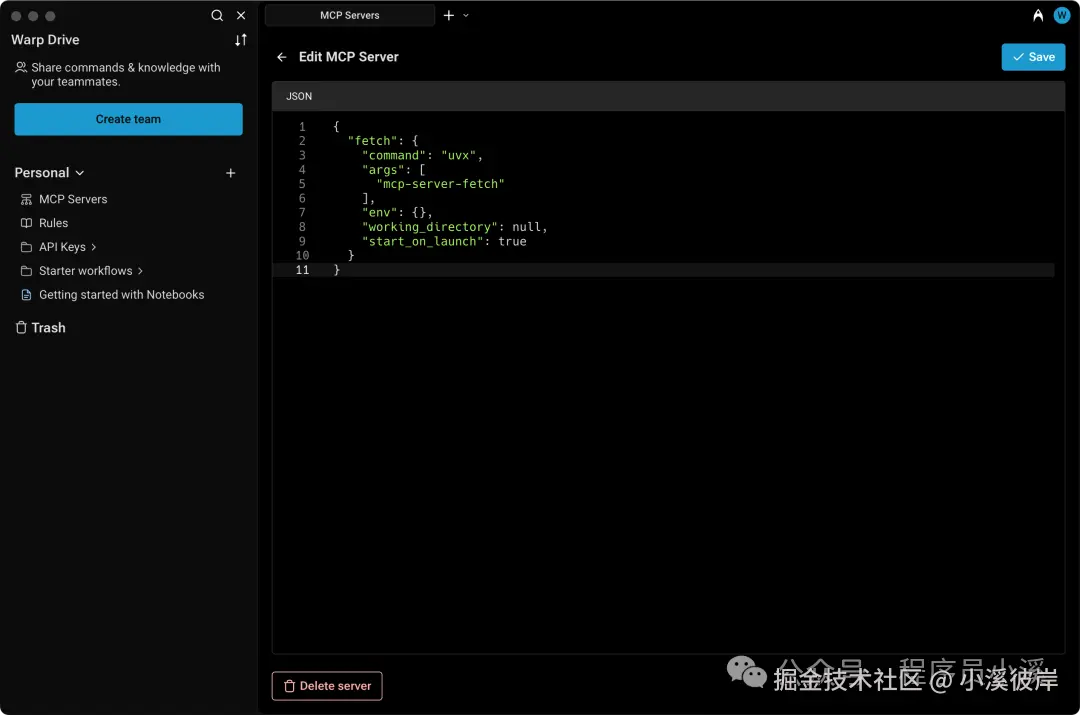The height and width of the screenshot is (715, 1080).
Task: Select the API Keys label
Action: (62, 247)
